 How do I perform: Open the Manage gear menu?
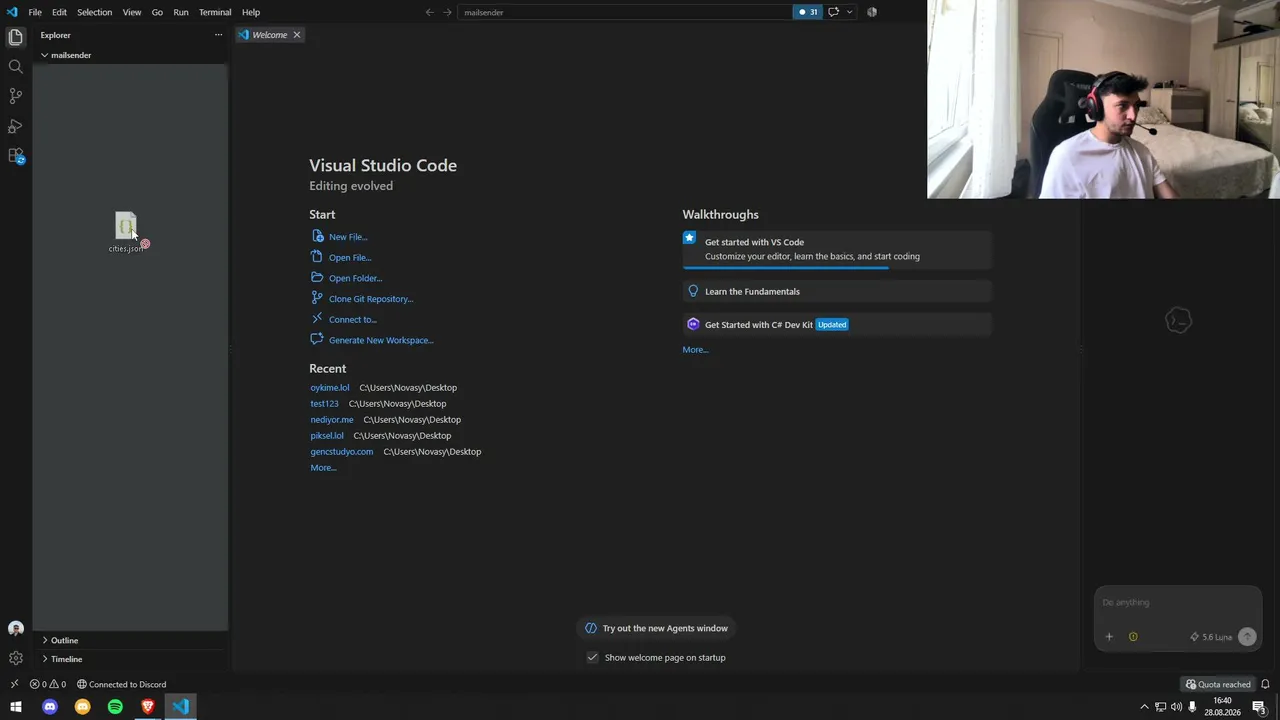15,658
